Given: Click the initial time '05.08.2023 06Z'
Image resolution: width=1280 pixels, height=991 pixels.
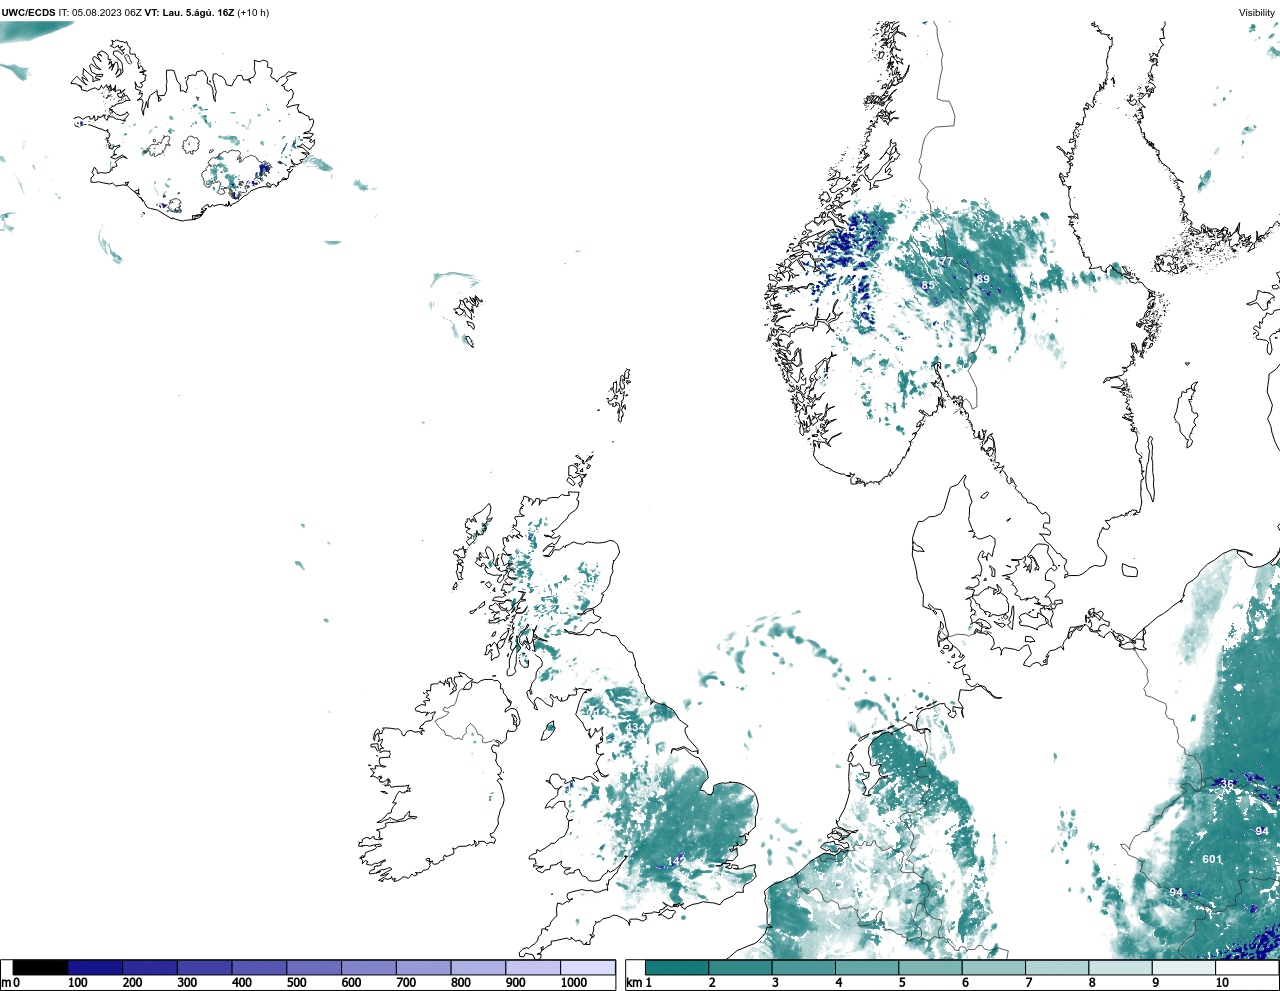Looking at the screenshot, I should click(107, 13).
